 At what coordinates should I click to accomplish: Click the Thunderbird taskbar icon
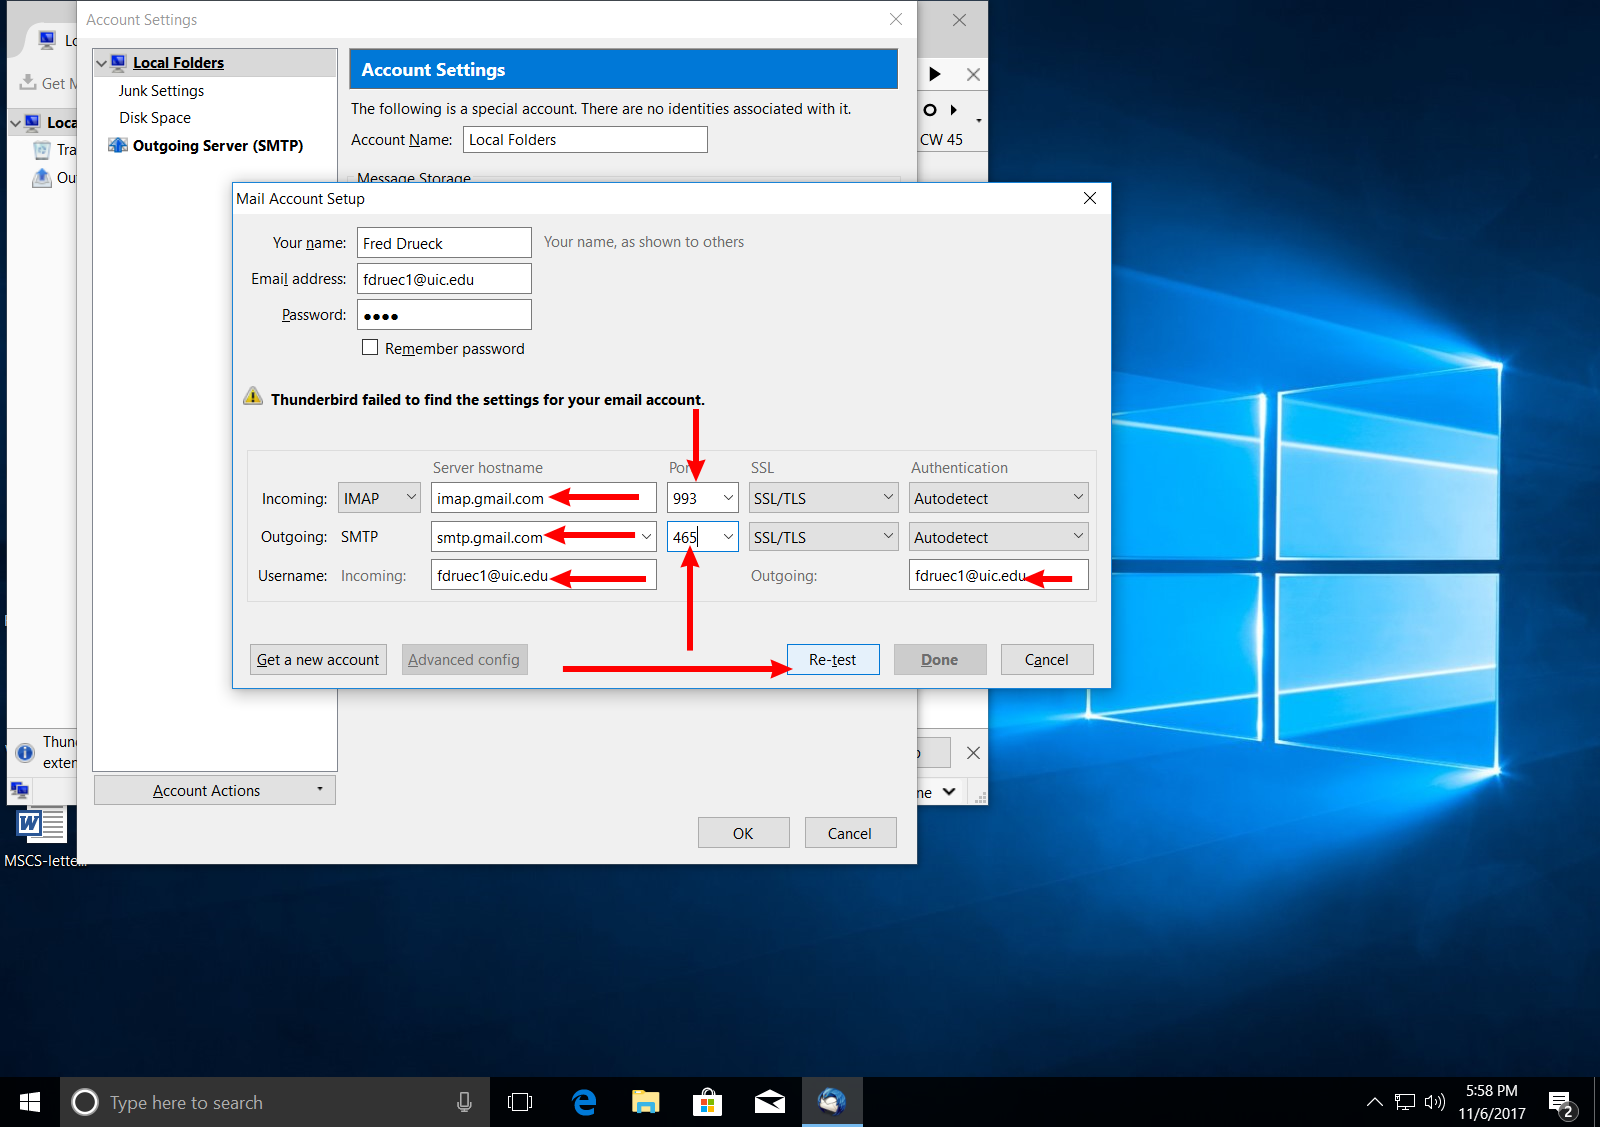pos(832,1102)
